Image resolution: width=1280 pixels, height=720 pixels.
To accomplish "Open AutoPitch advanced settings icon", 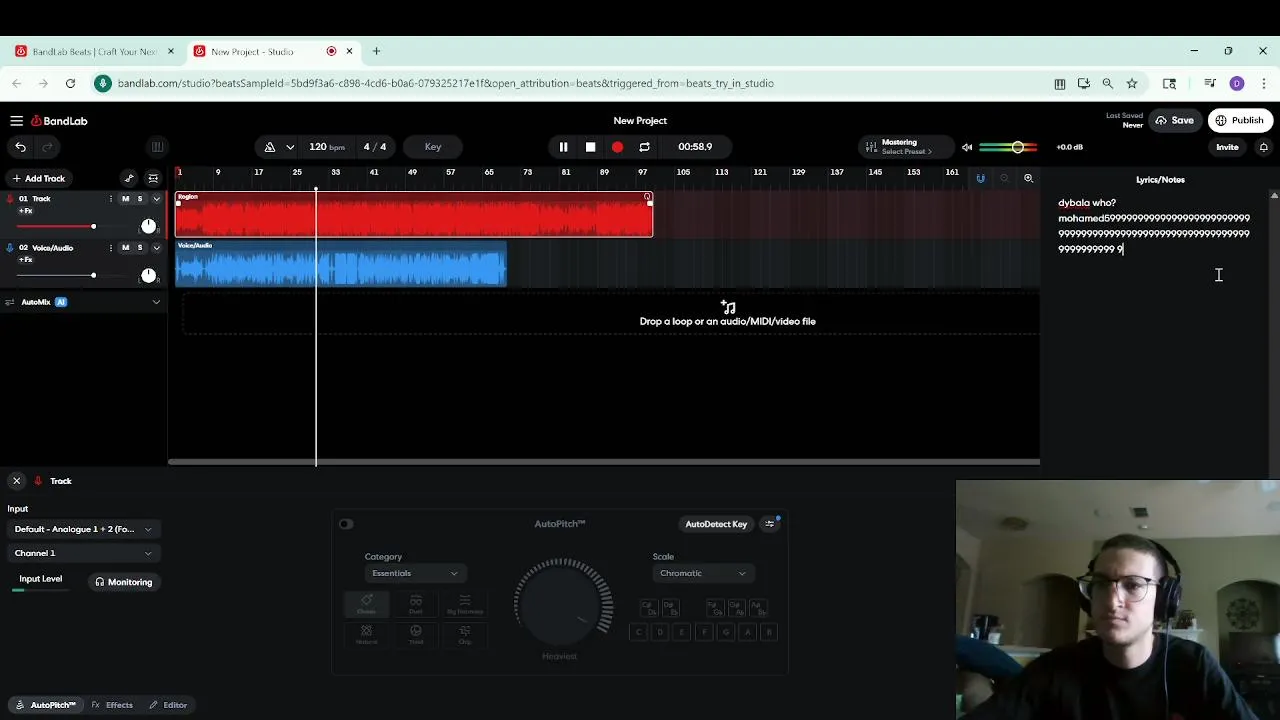I will [x=770, y=524].
